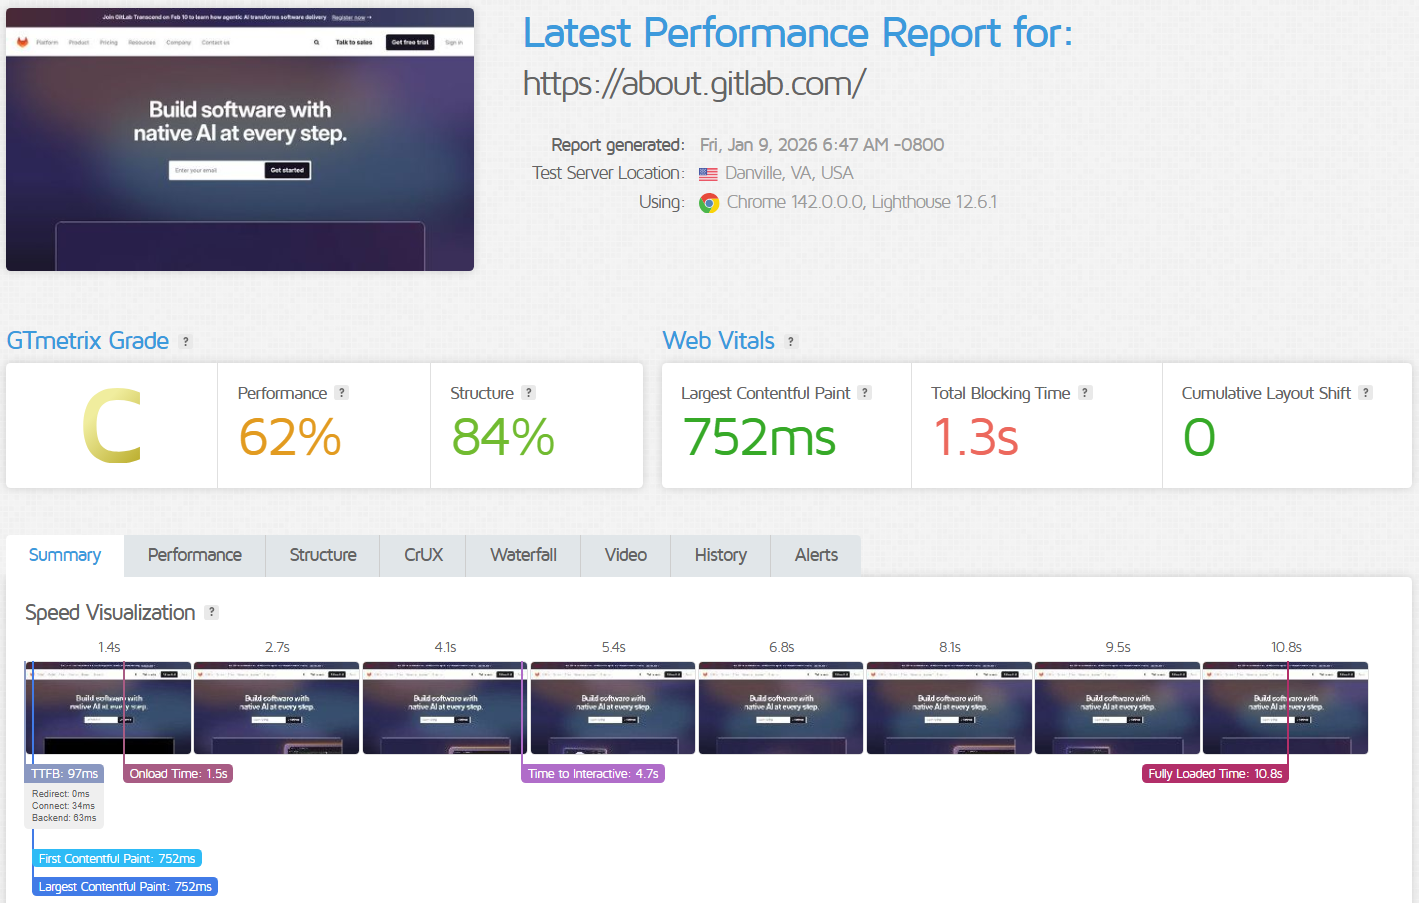1419x903 pixels.
Task: Click the Time to Interactive: 4.7s marker
Action: tap(593, 774)
